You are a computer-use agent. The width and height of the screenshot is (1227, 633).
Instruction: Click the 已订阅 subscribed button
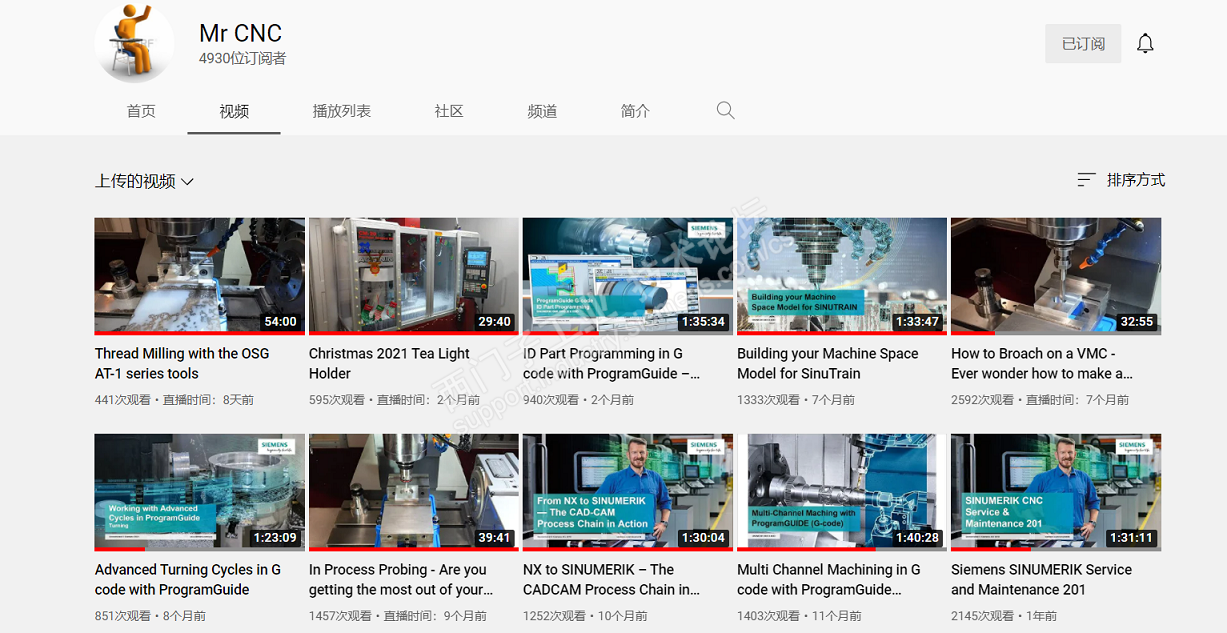click(1083, 44)
